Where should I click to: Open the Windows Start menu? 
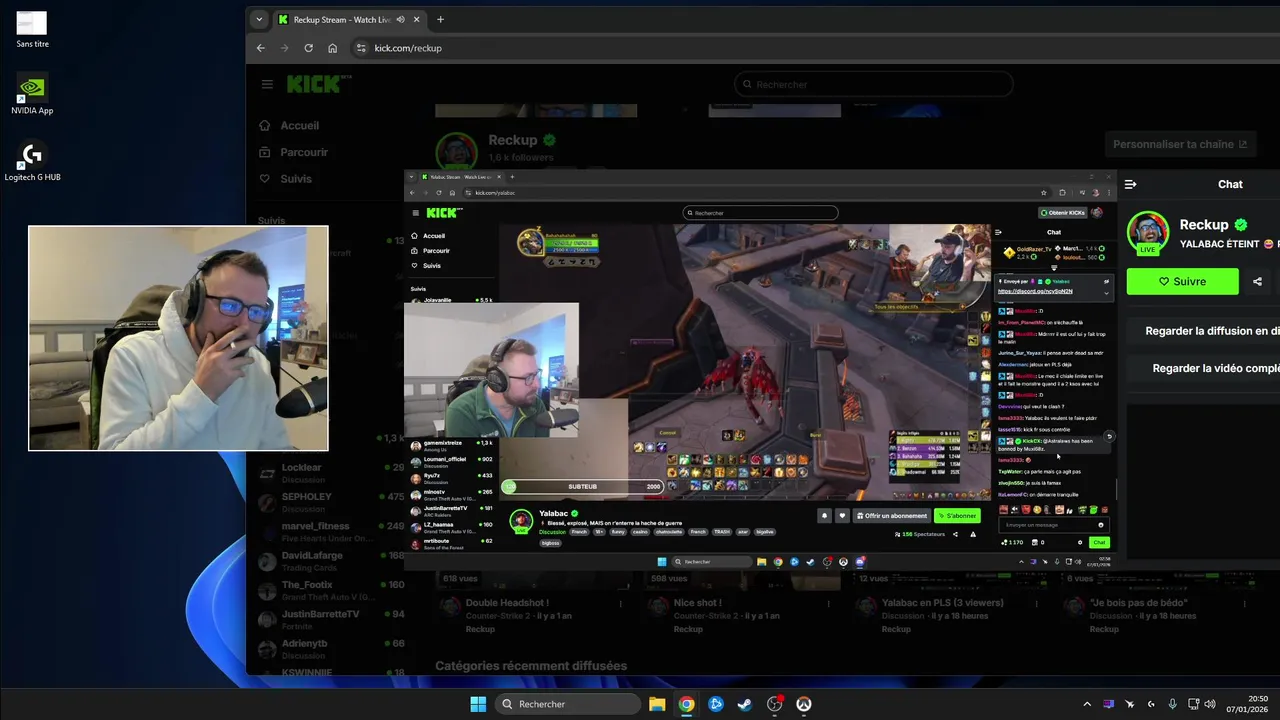[x=478, y=704]
